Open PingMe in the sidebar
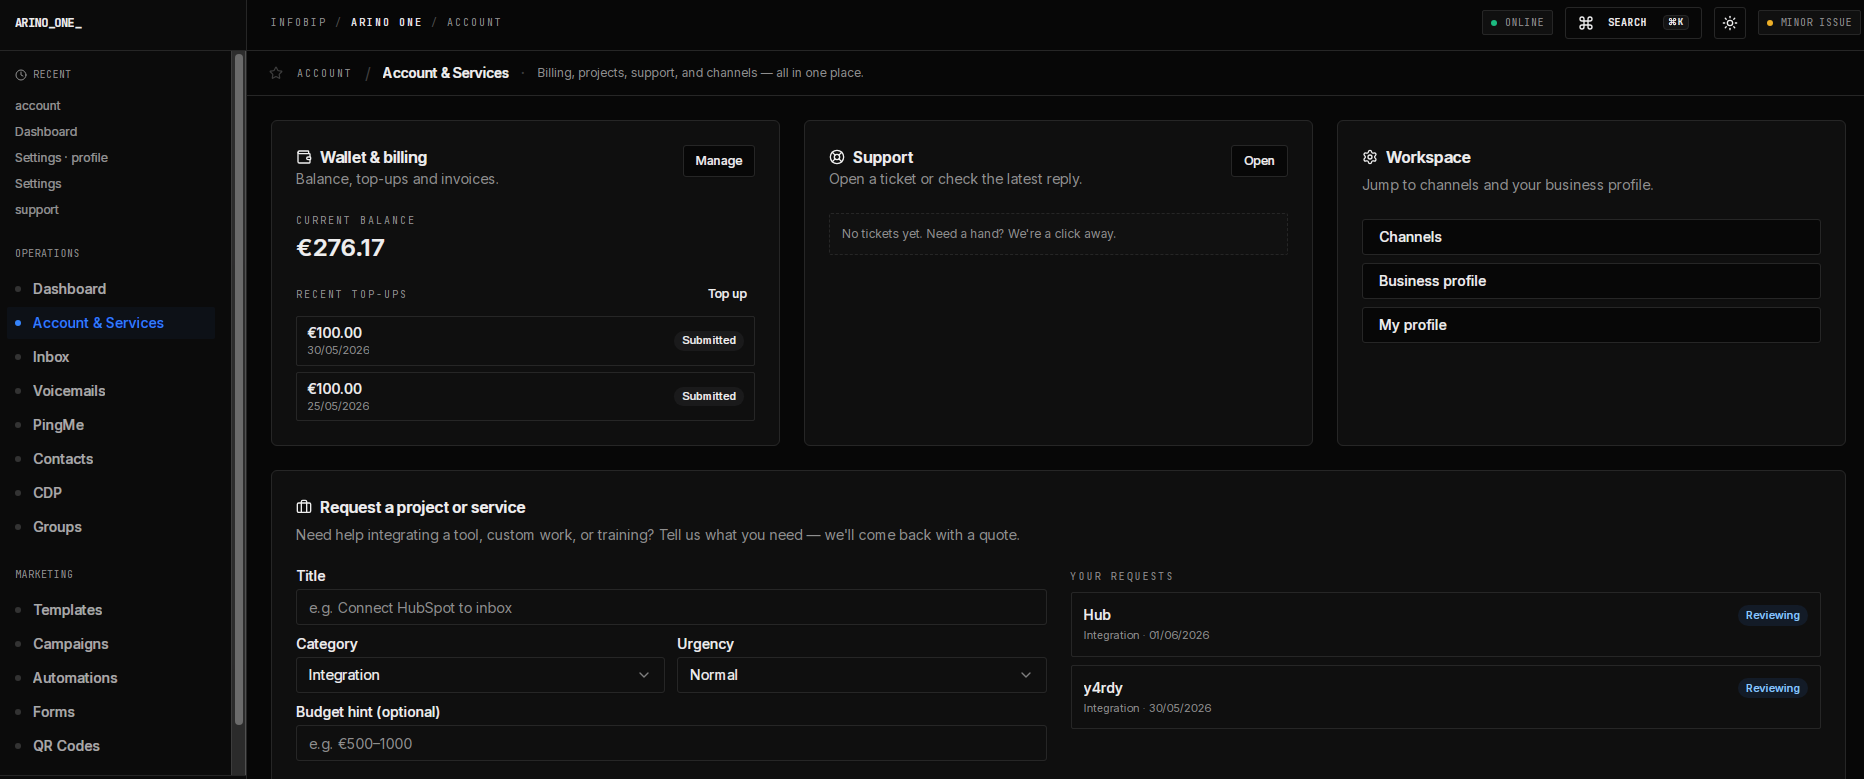The height and width of the screenshot is (779, 1864). [x=111, y=425]
